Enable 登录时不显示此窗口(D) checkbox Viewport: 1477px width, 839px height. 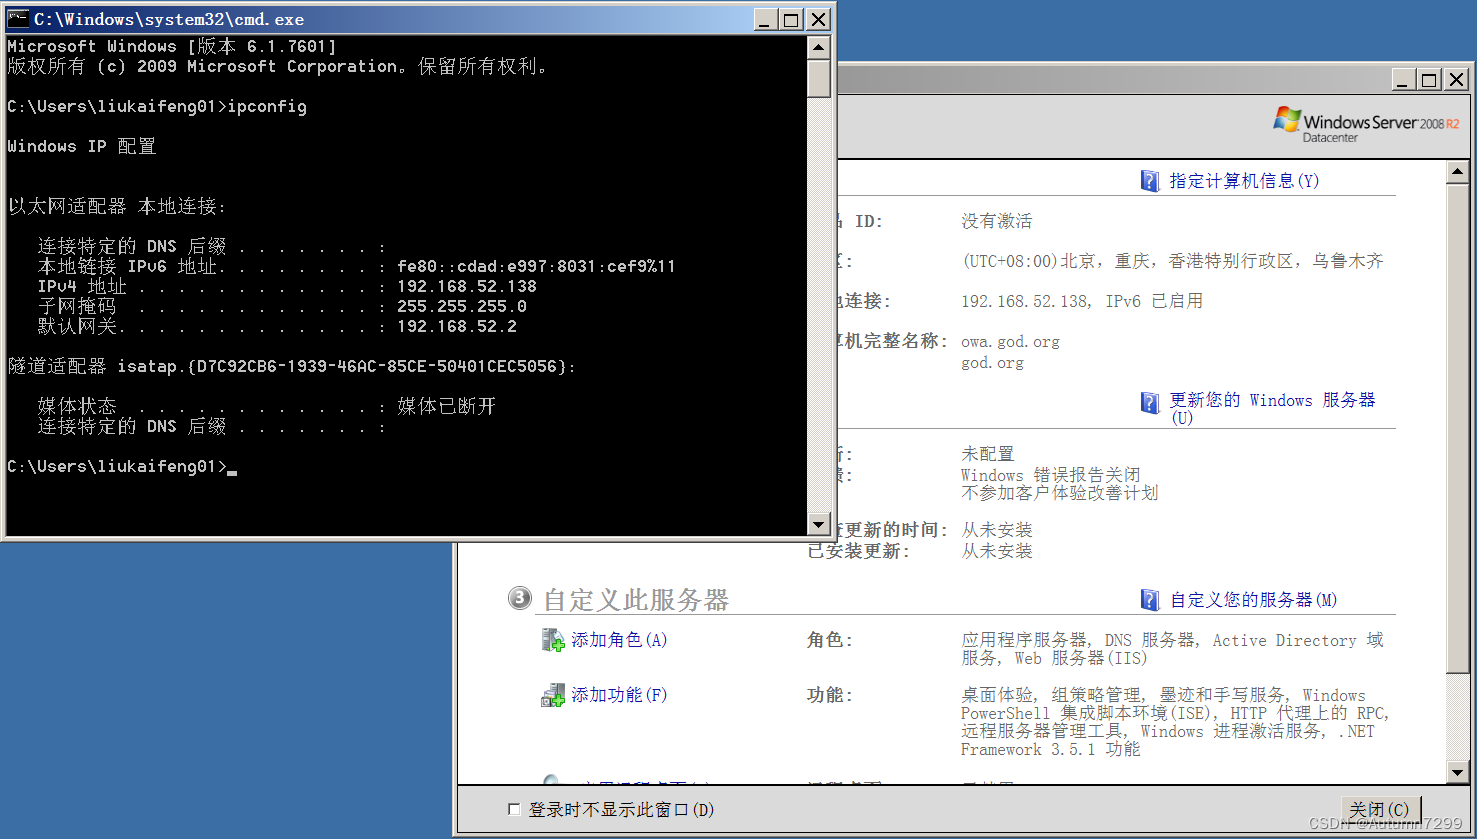pos(514,809)
